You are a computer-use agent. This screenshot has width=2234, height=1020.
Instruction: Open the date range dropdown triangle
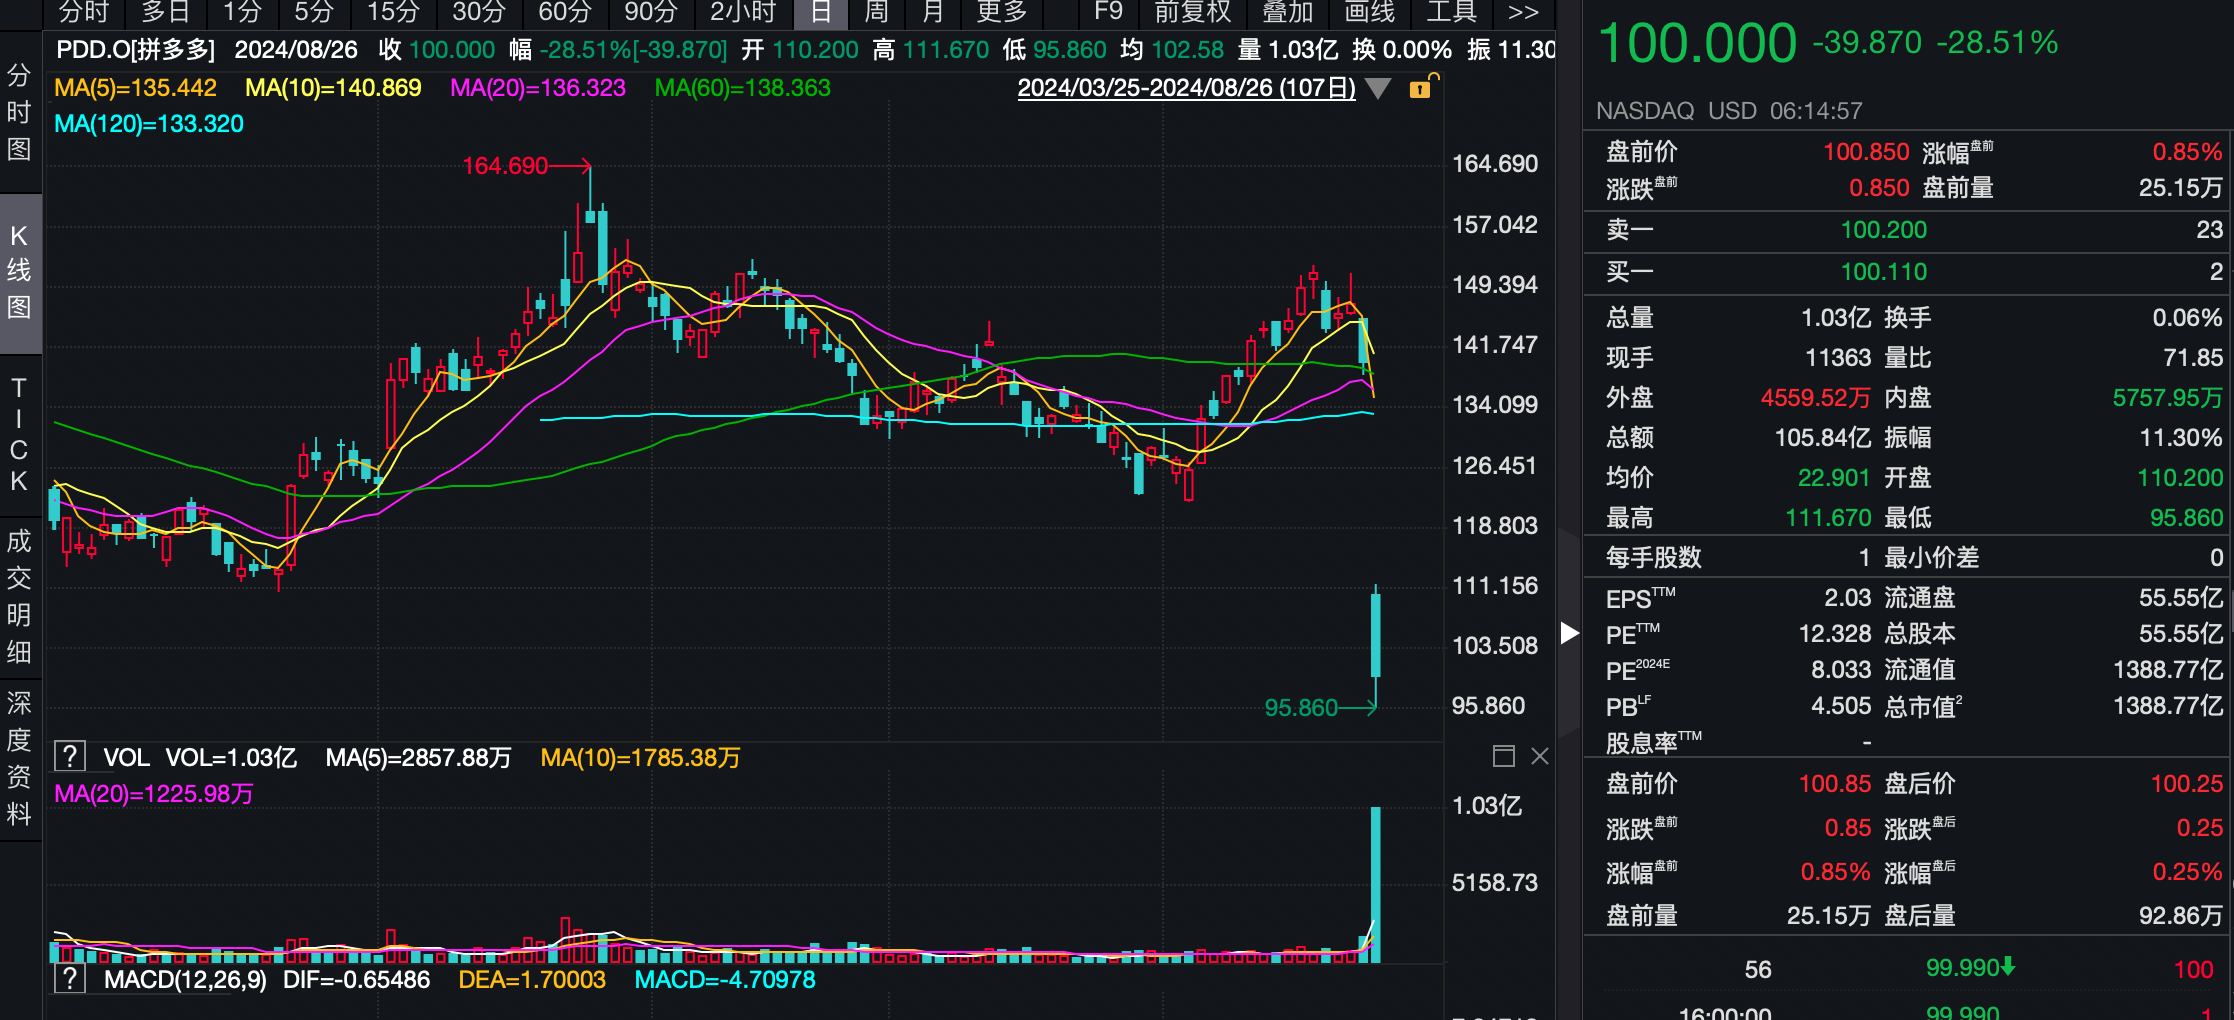coord(1378,89)
